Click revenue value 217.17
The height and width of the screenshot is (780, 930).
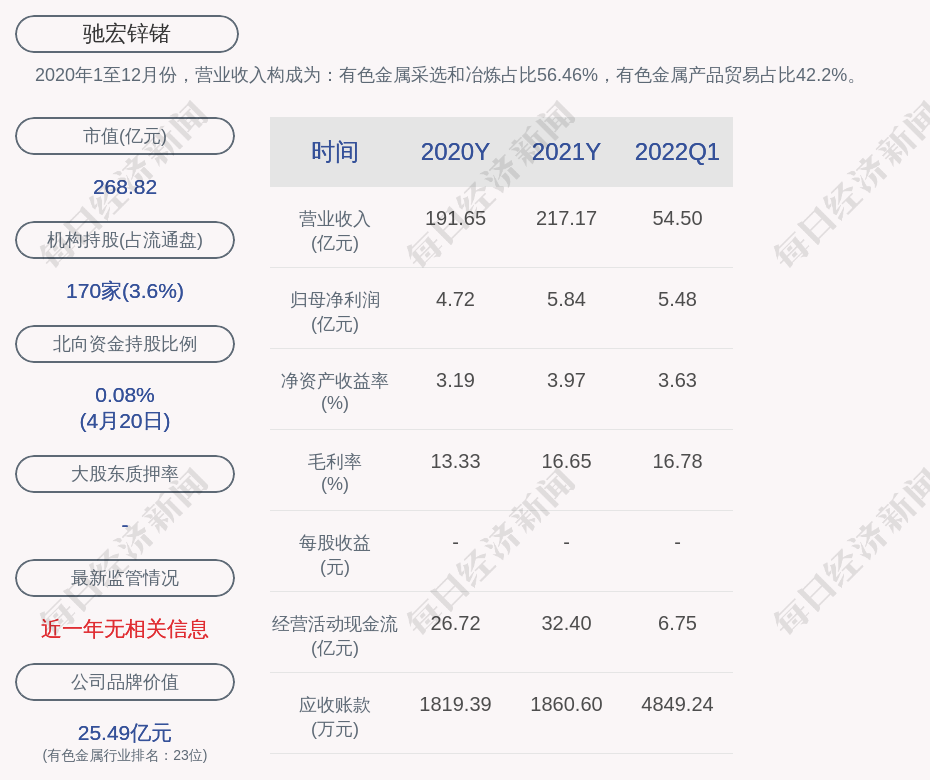click(x=566, y=218)
